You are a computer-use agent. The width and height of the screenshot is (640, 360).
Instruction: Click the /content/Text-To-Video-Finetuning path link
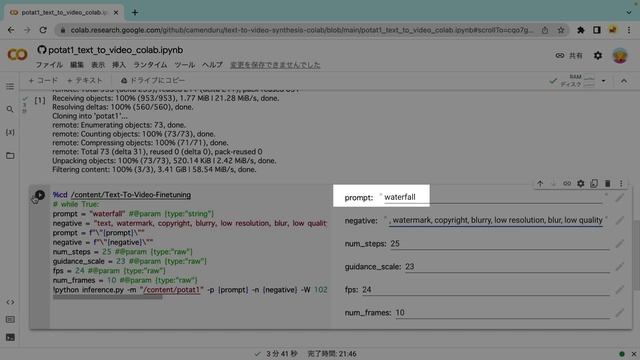coord(131,195)
